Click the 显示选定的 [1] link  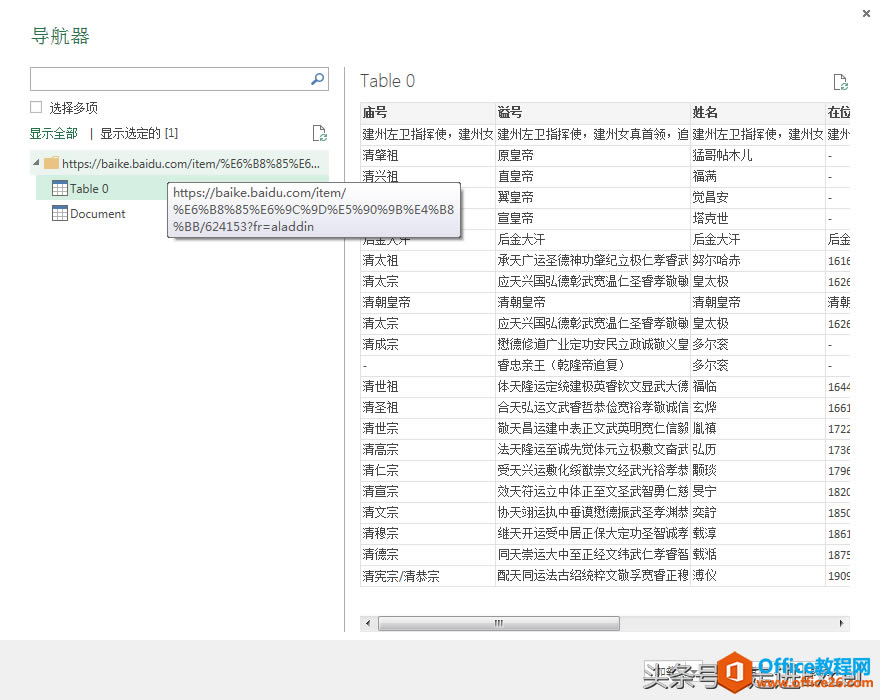pos(139,134)
